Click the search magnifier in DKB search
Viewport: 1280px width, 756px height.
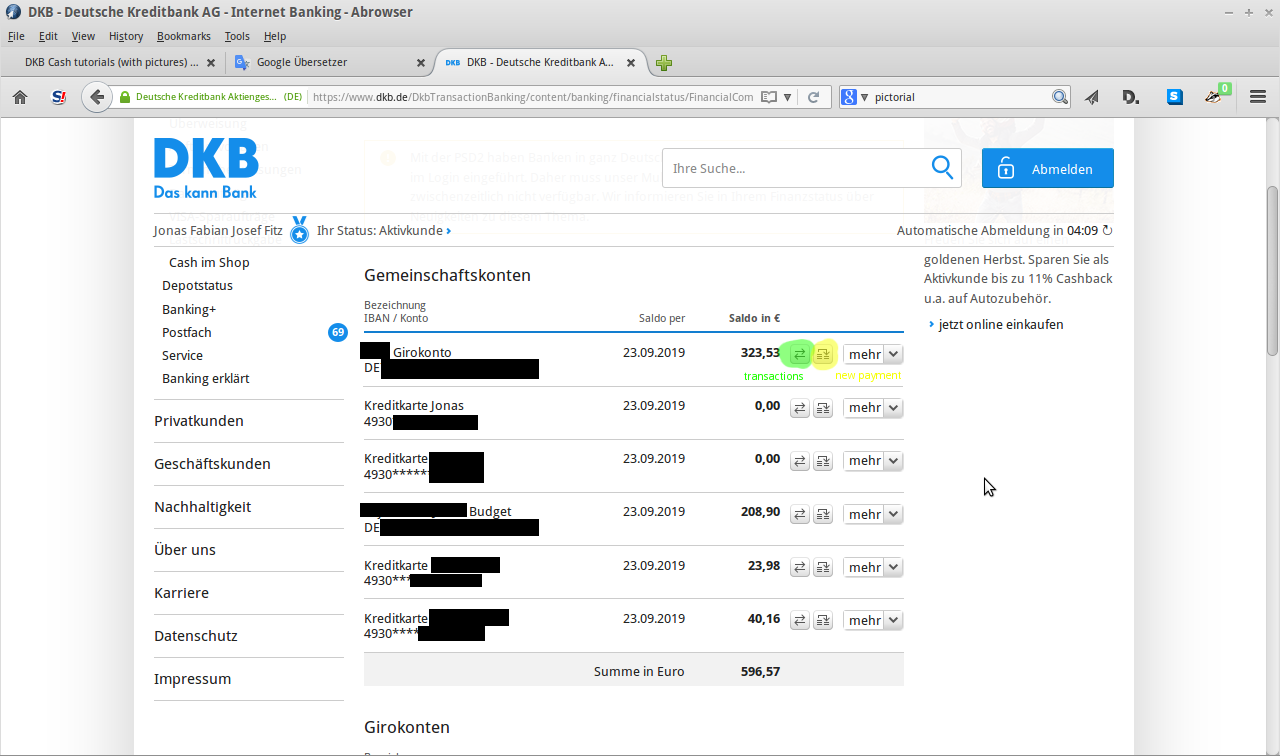[942, 168]
